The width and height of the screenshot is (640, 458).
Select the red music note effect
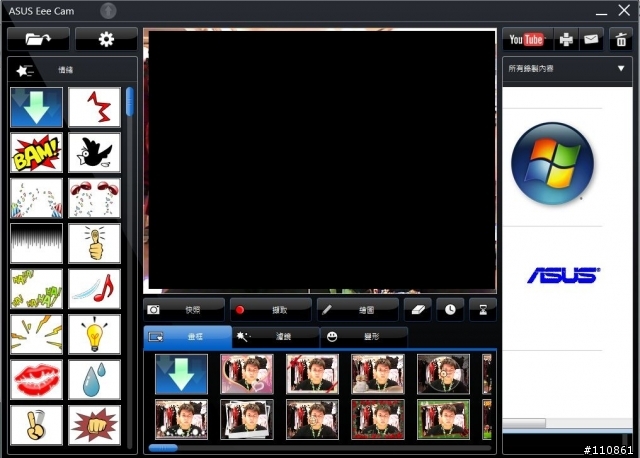94,289
